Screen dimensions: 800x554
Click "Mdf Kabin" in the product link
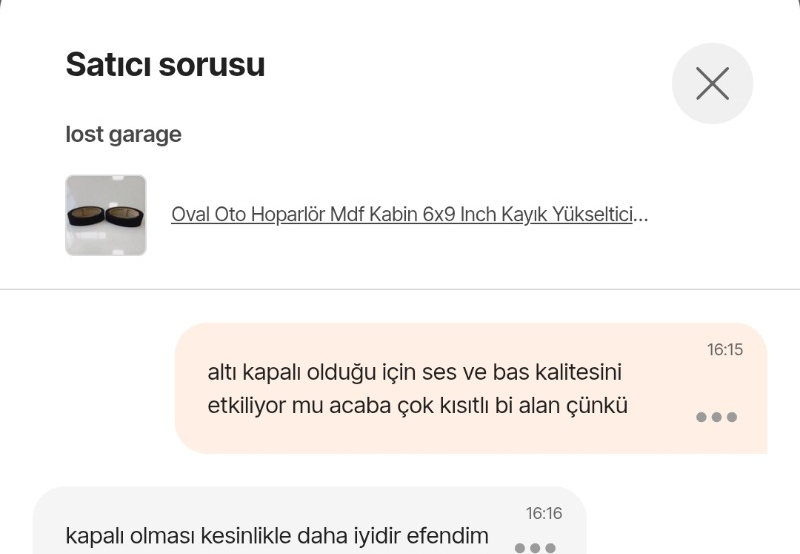378,215
